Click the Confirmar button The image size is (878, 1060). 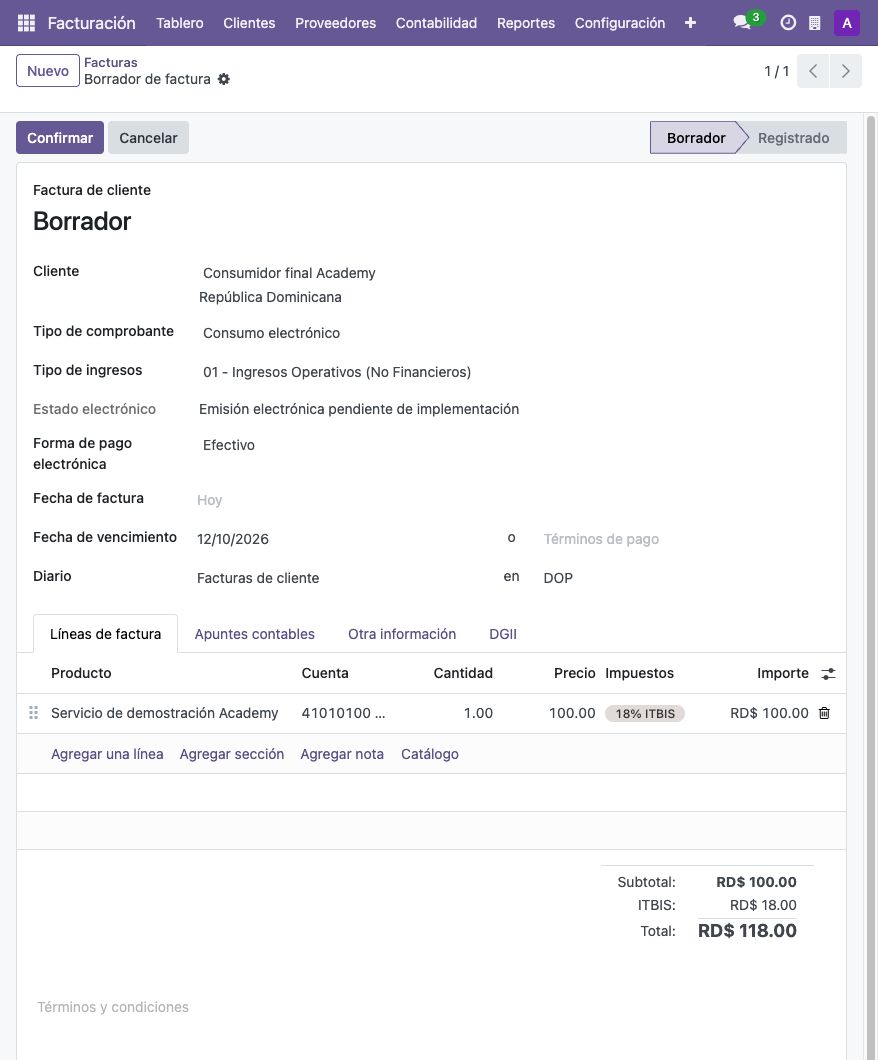(x=60, y=138)
